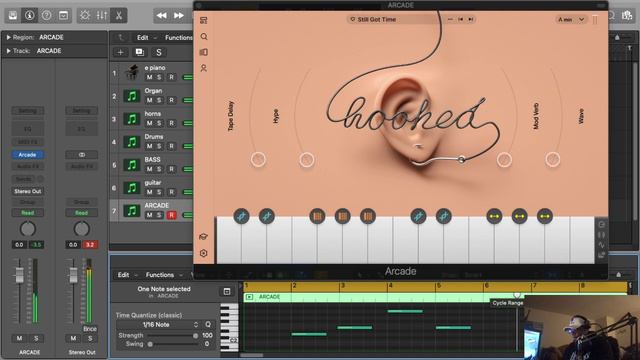Open Arcade search magnifier icon
The width and height of the screenshot is (640, 360).
pyautogui.click(x=204, y=37)
